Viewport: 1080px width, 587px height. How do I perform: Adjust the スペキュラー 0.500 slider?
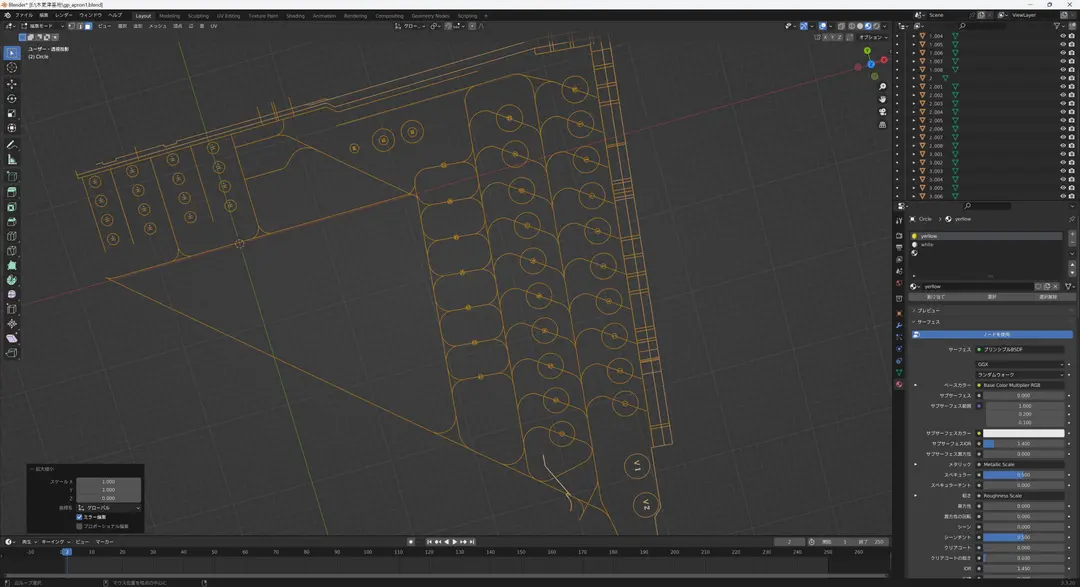pyautogui.click(x=1023, y=475)
